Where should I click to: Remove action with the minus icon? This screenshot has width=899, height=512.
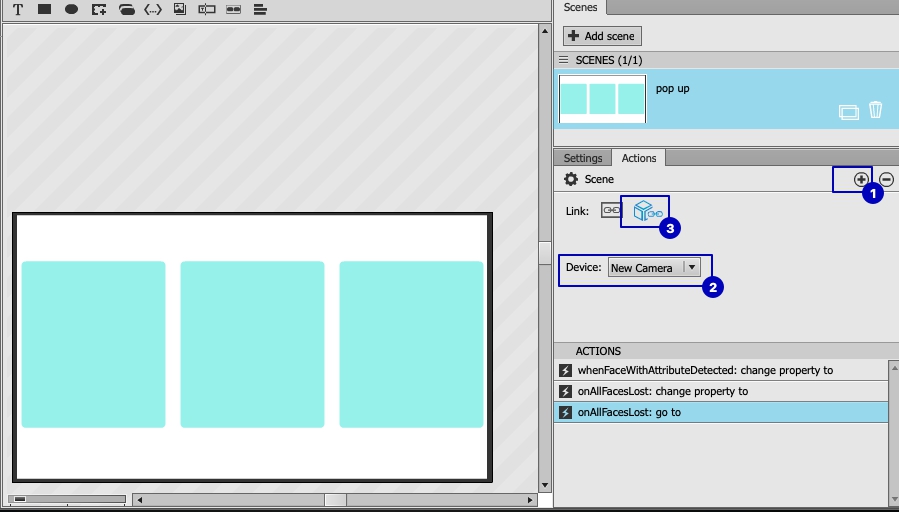pos(886,179)
